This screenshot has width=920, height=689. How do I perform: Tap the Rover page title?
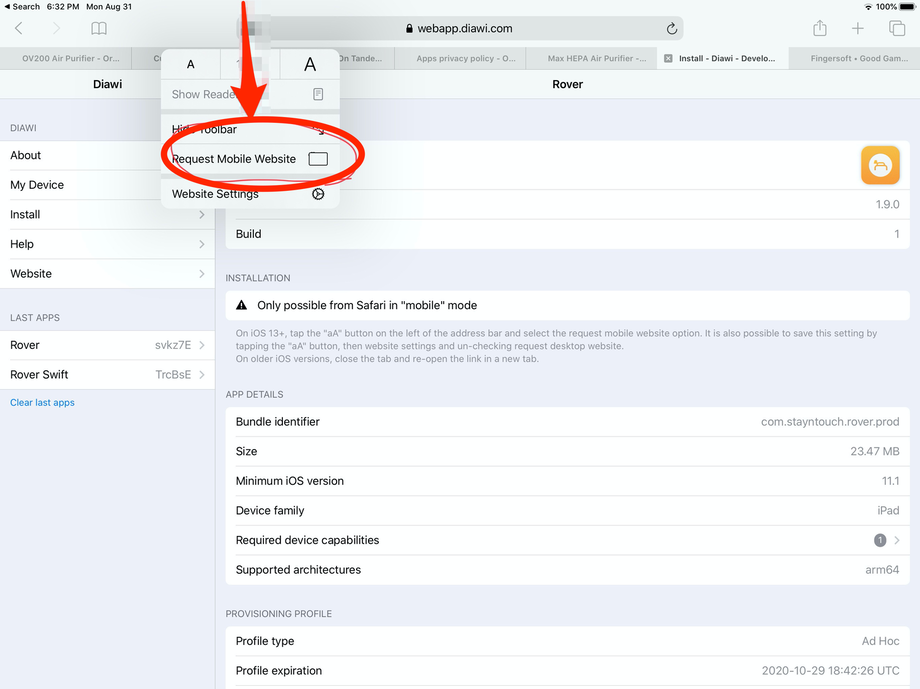tap(567, 84)
